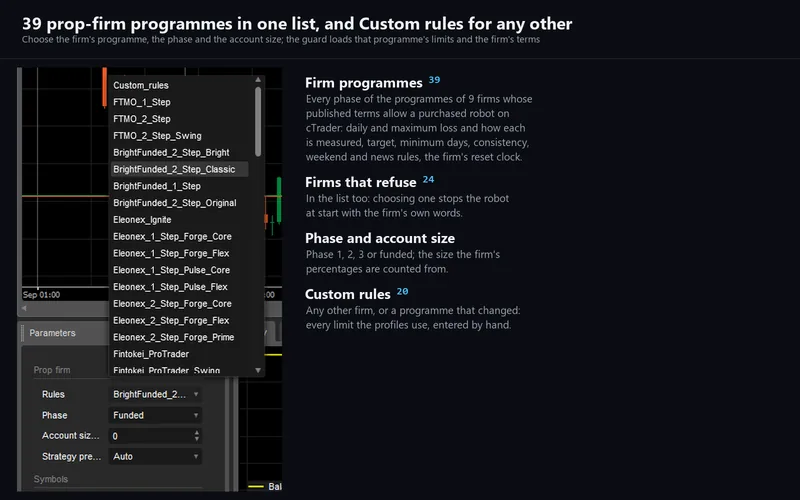Click the list scrollbar down arrow

[x=258, y=370]
